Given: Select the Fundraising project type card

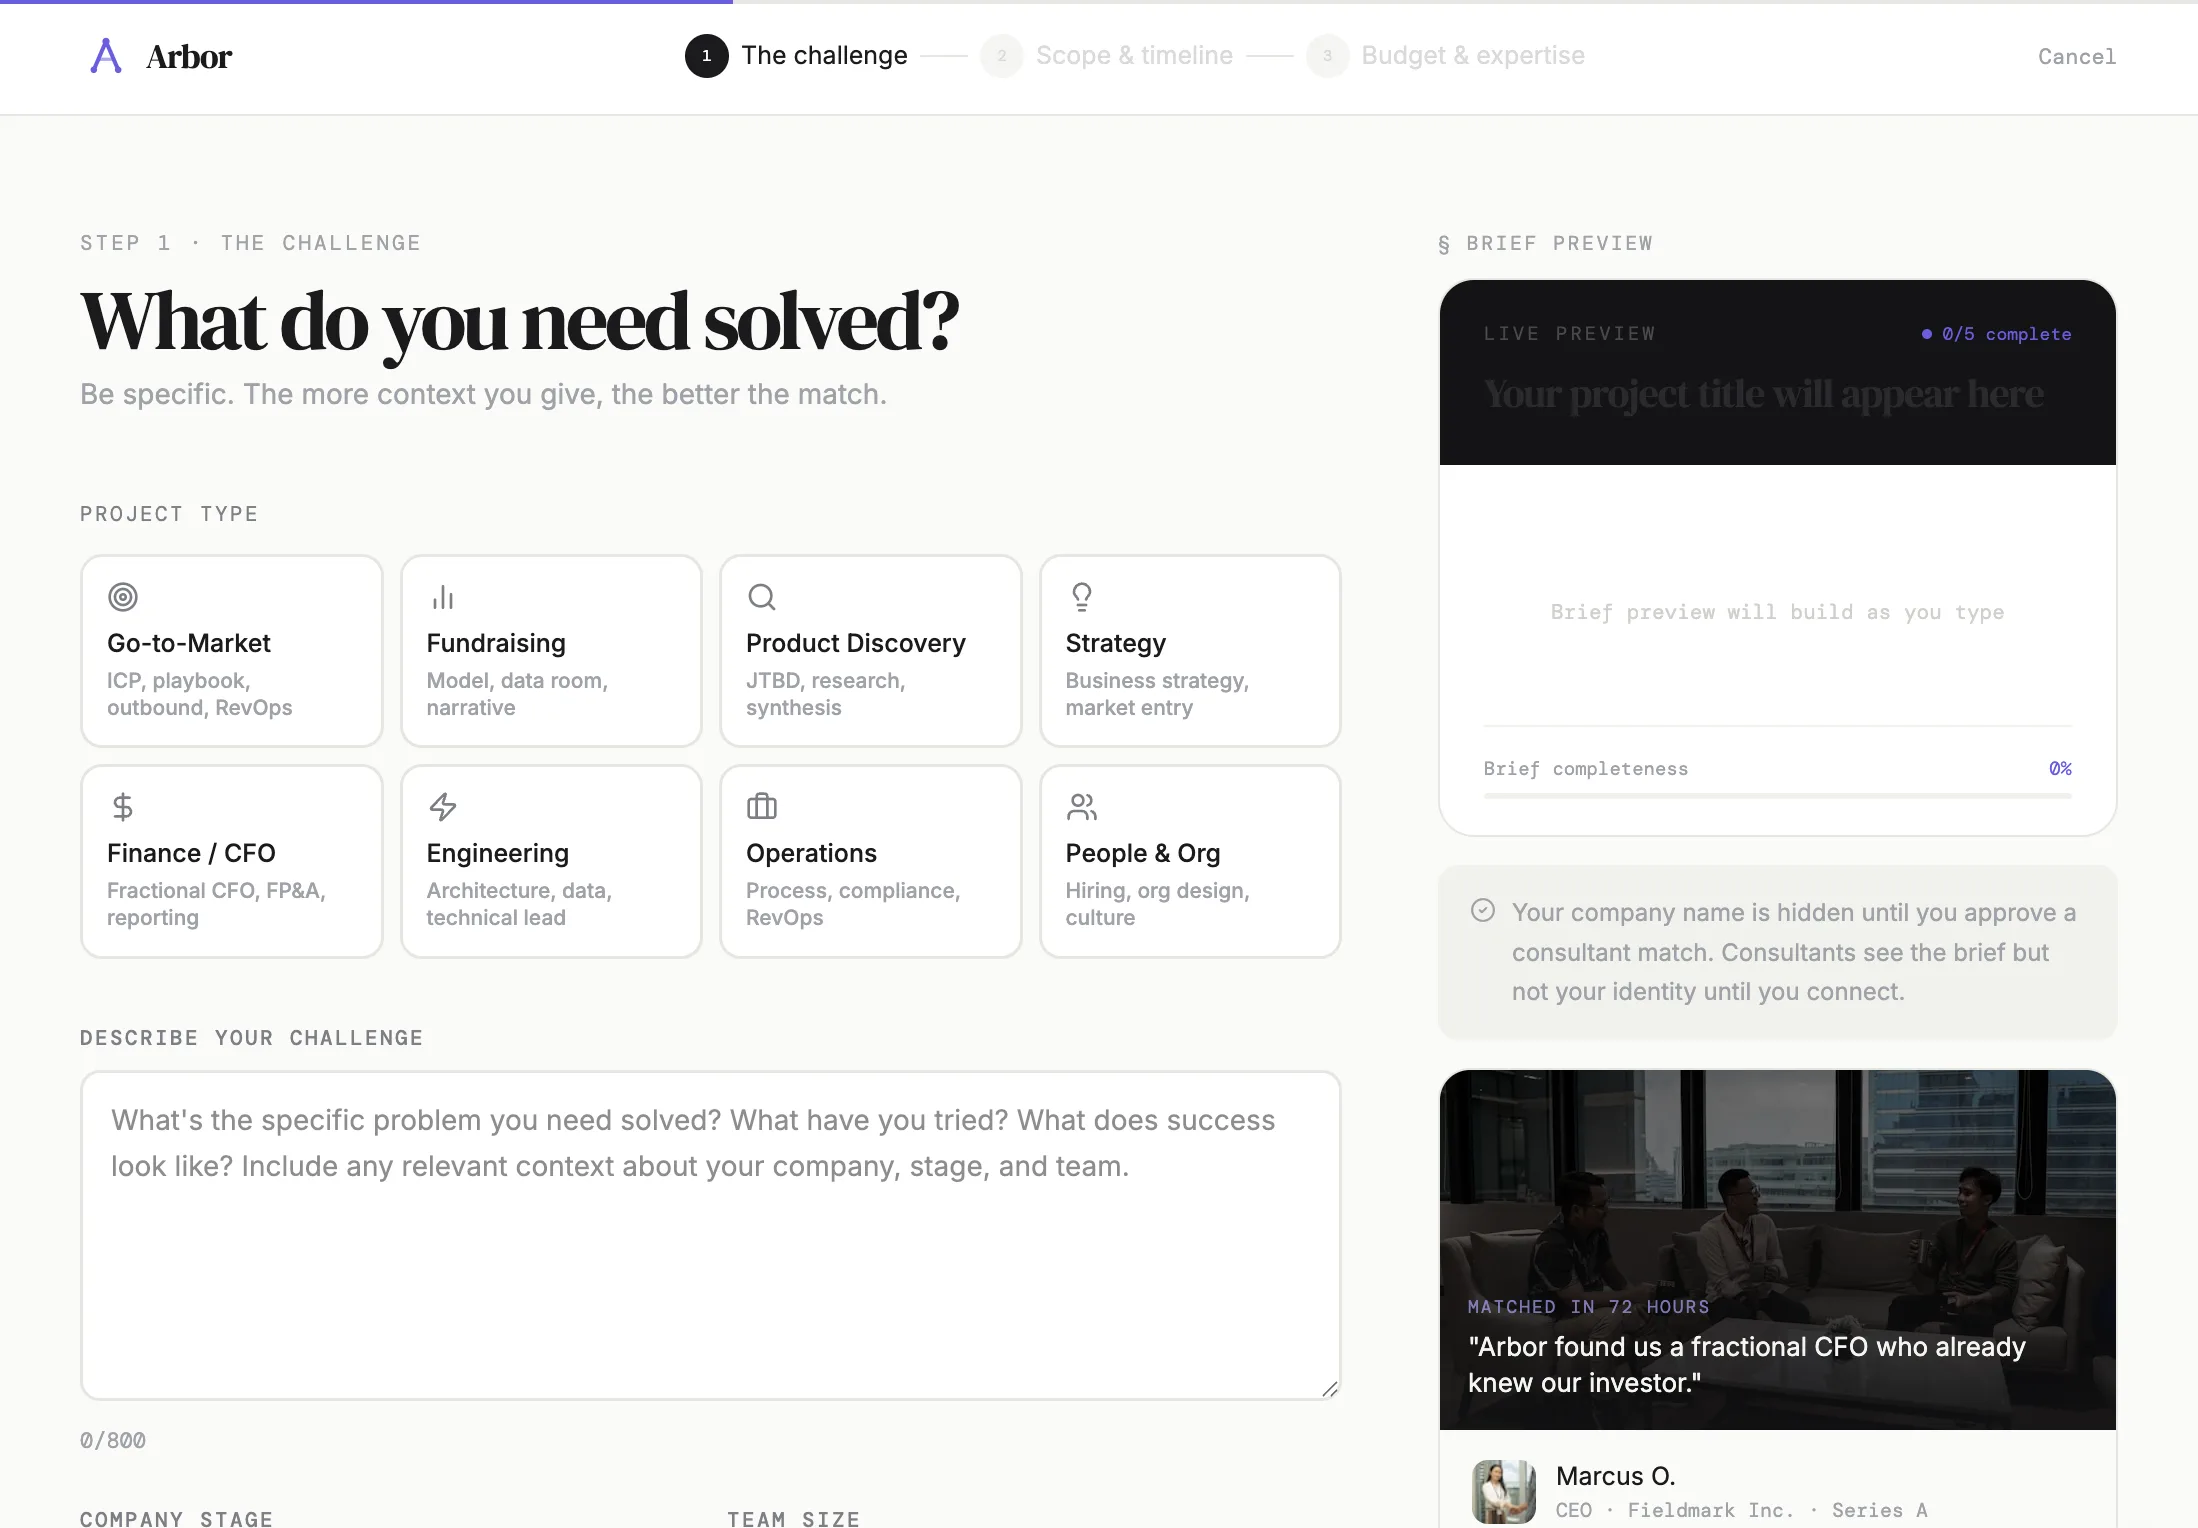Looking at the screenshot, I should (551, 650).
